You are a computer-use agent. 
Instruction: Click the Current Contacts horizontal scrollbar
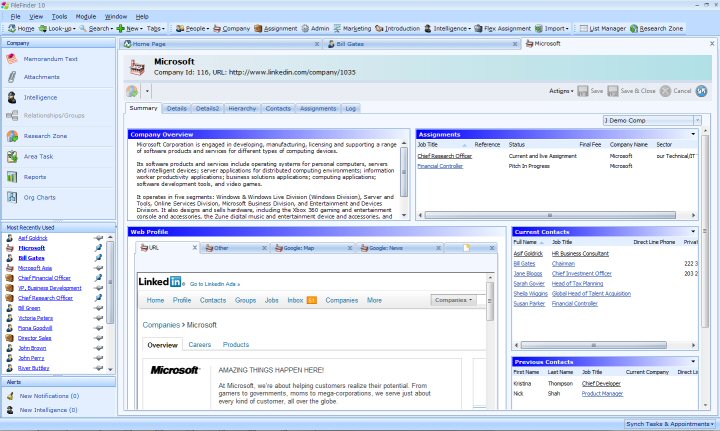(x=594, y=345)
